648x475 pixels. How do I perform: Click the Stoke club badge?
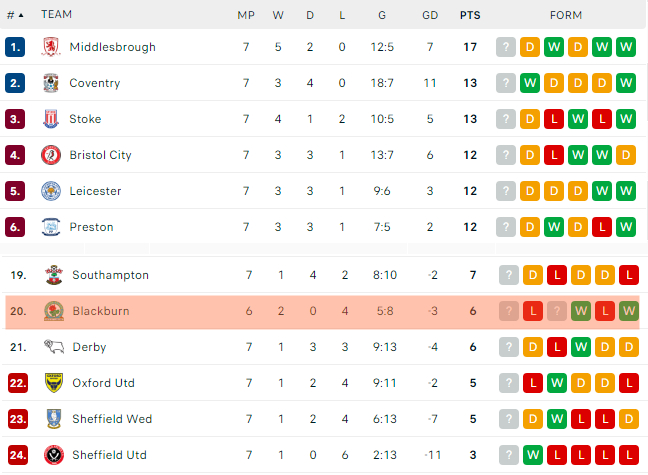51,119
